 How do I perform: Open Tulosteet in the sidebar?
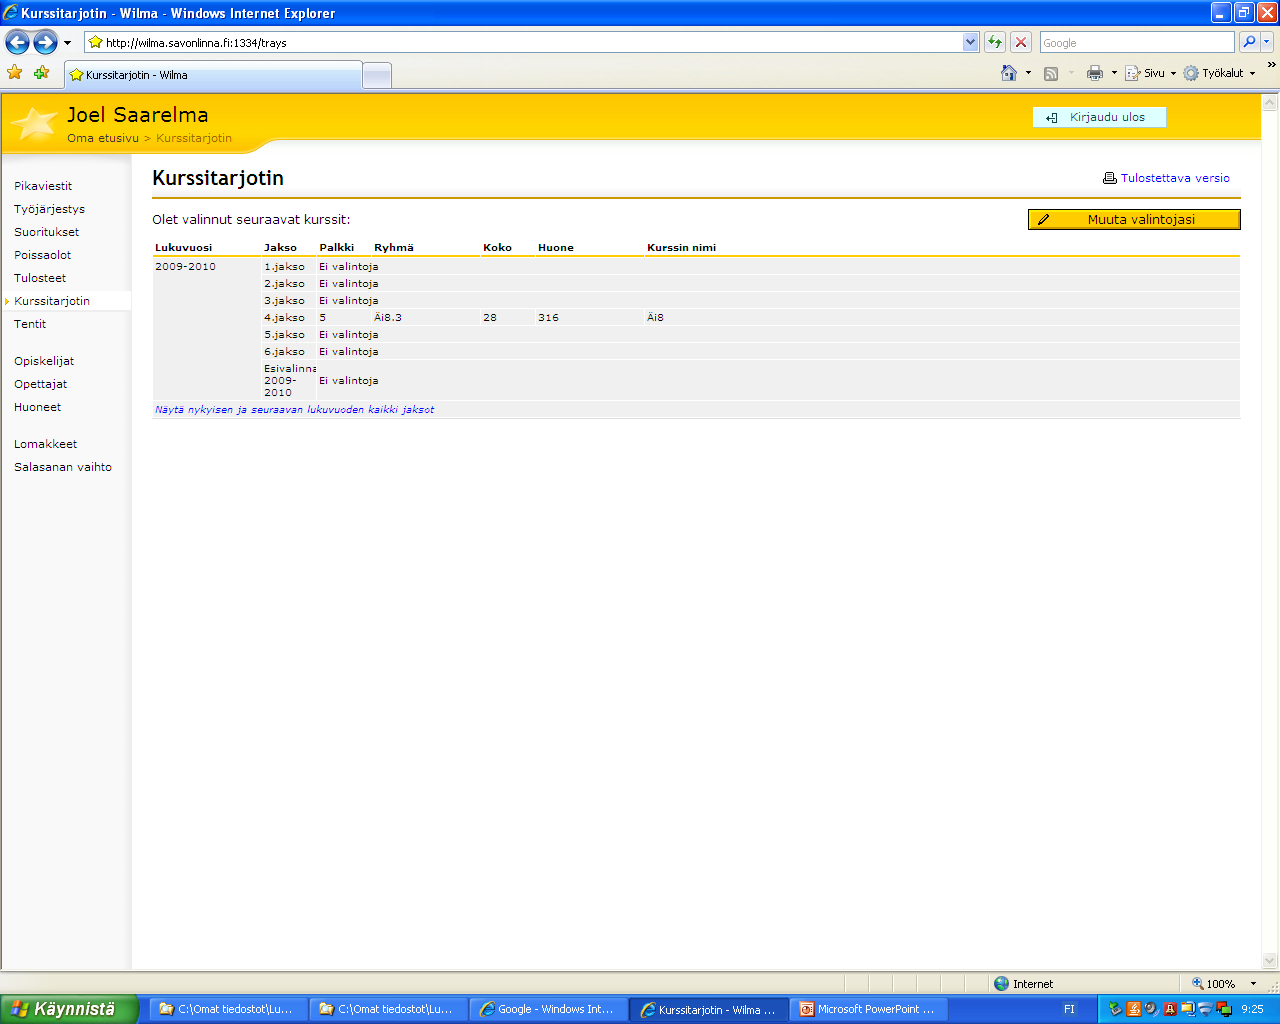coord(40,278)
